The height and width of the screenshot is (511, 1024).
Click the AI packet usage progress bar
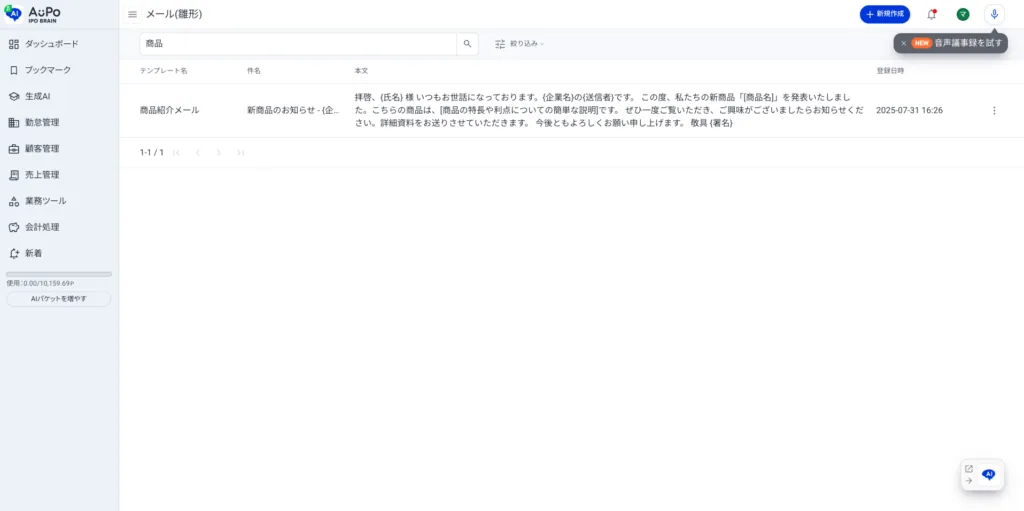click(x=59, y=274)
